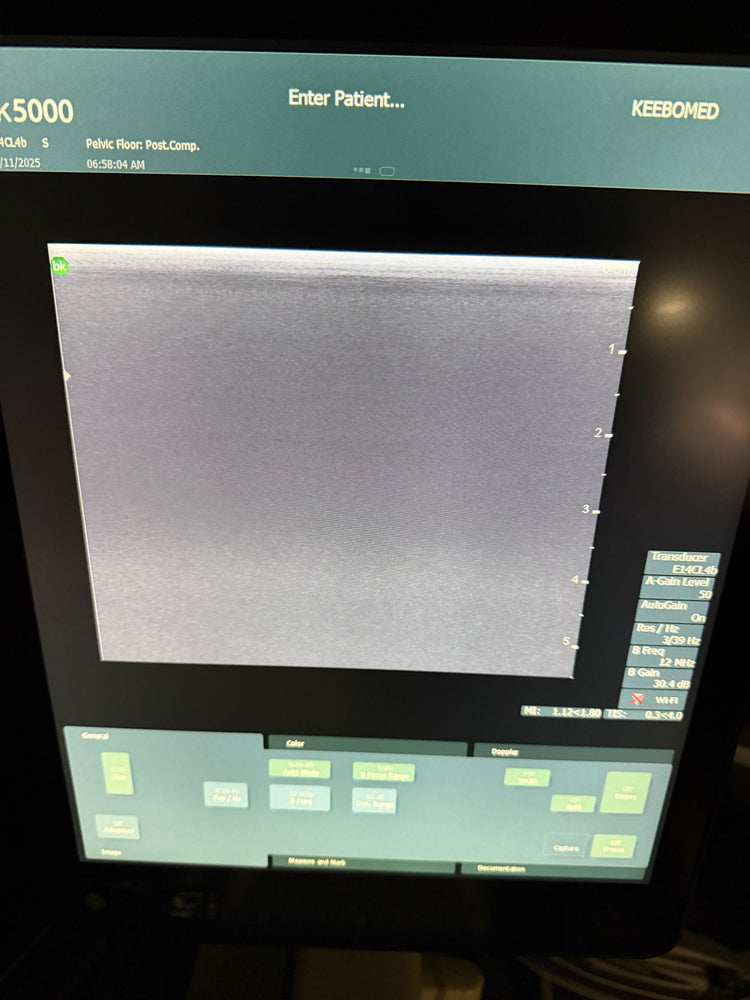Toggle AutoGain On setting
Image resolution: width=750 pixels, height=1000 pixels.
pos(675,611)
